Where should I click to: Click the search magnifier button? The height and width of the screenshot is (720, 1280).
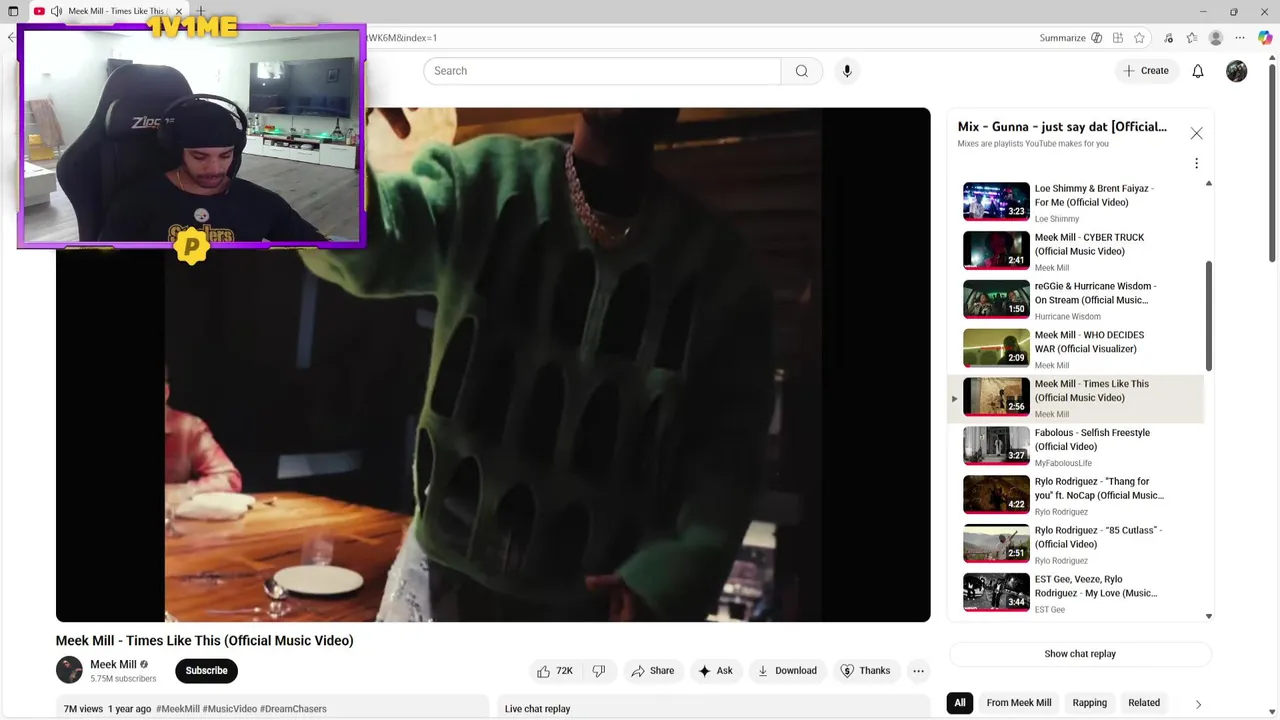point(801,71)
